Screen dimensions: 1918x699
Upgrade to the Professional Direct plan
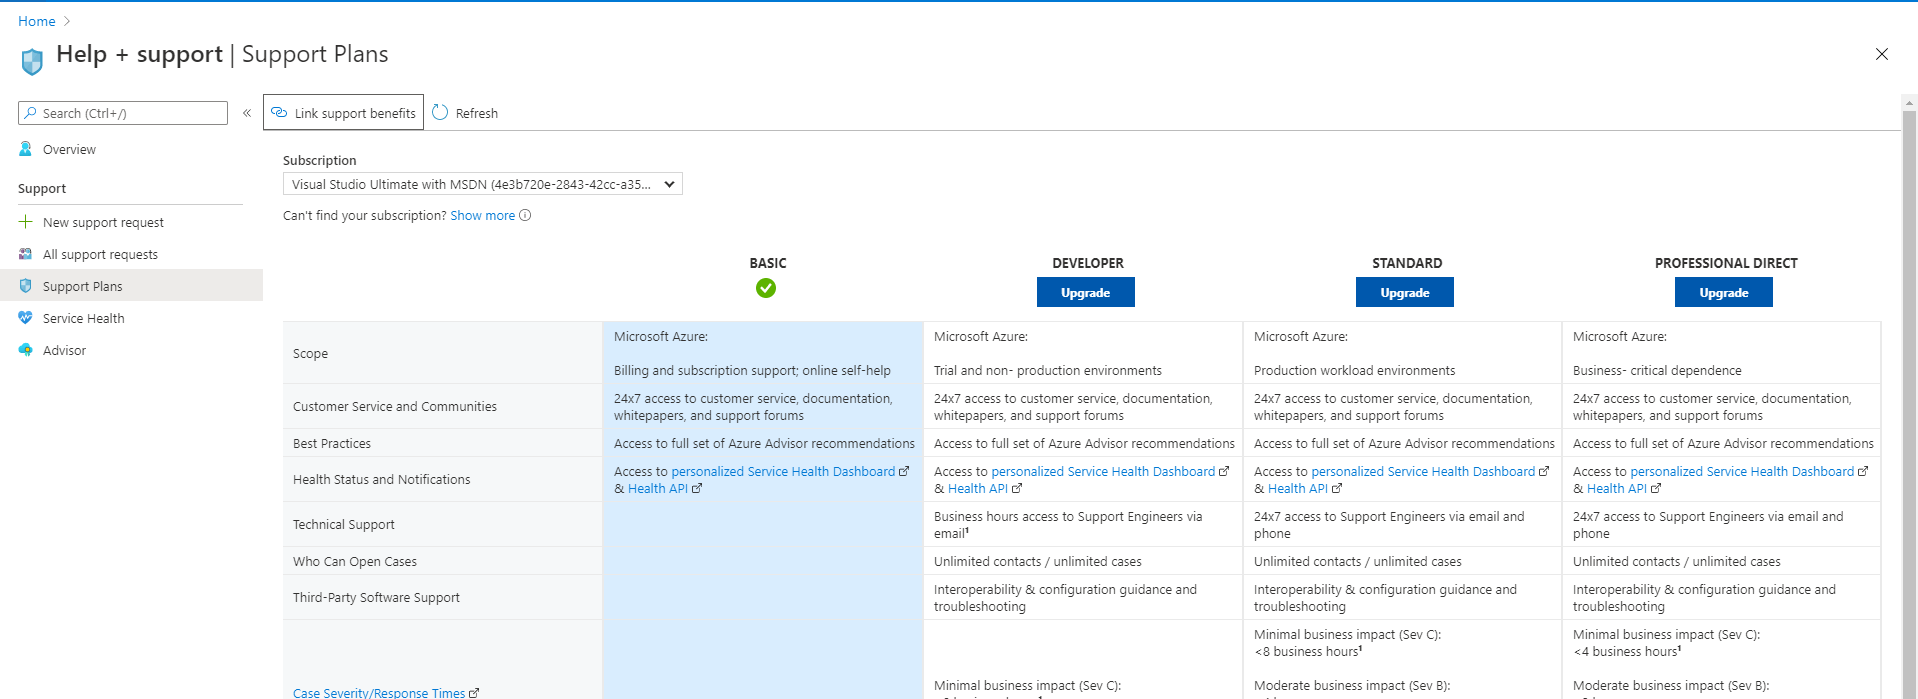point(1724,292)
